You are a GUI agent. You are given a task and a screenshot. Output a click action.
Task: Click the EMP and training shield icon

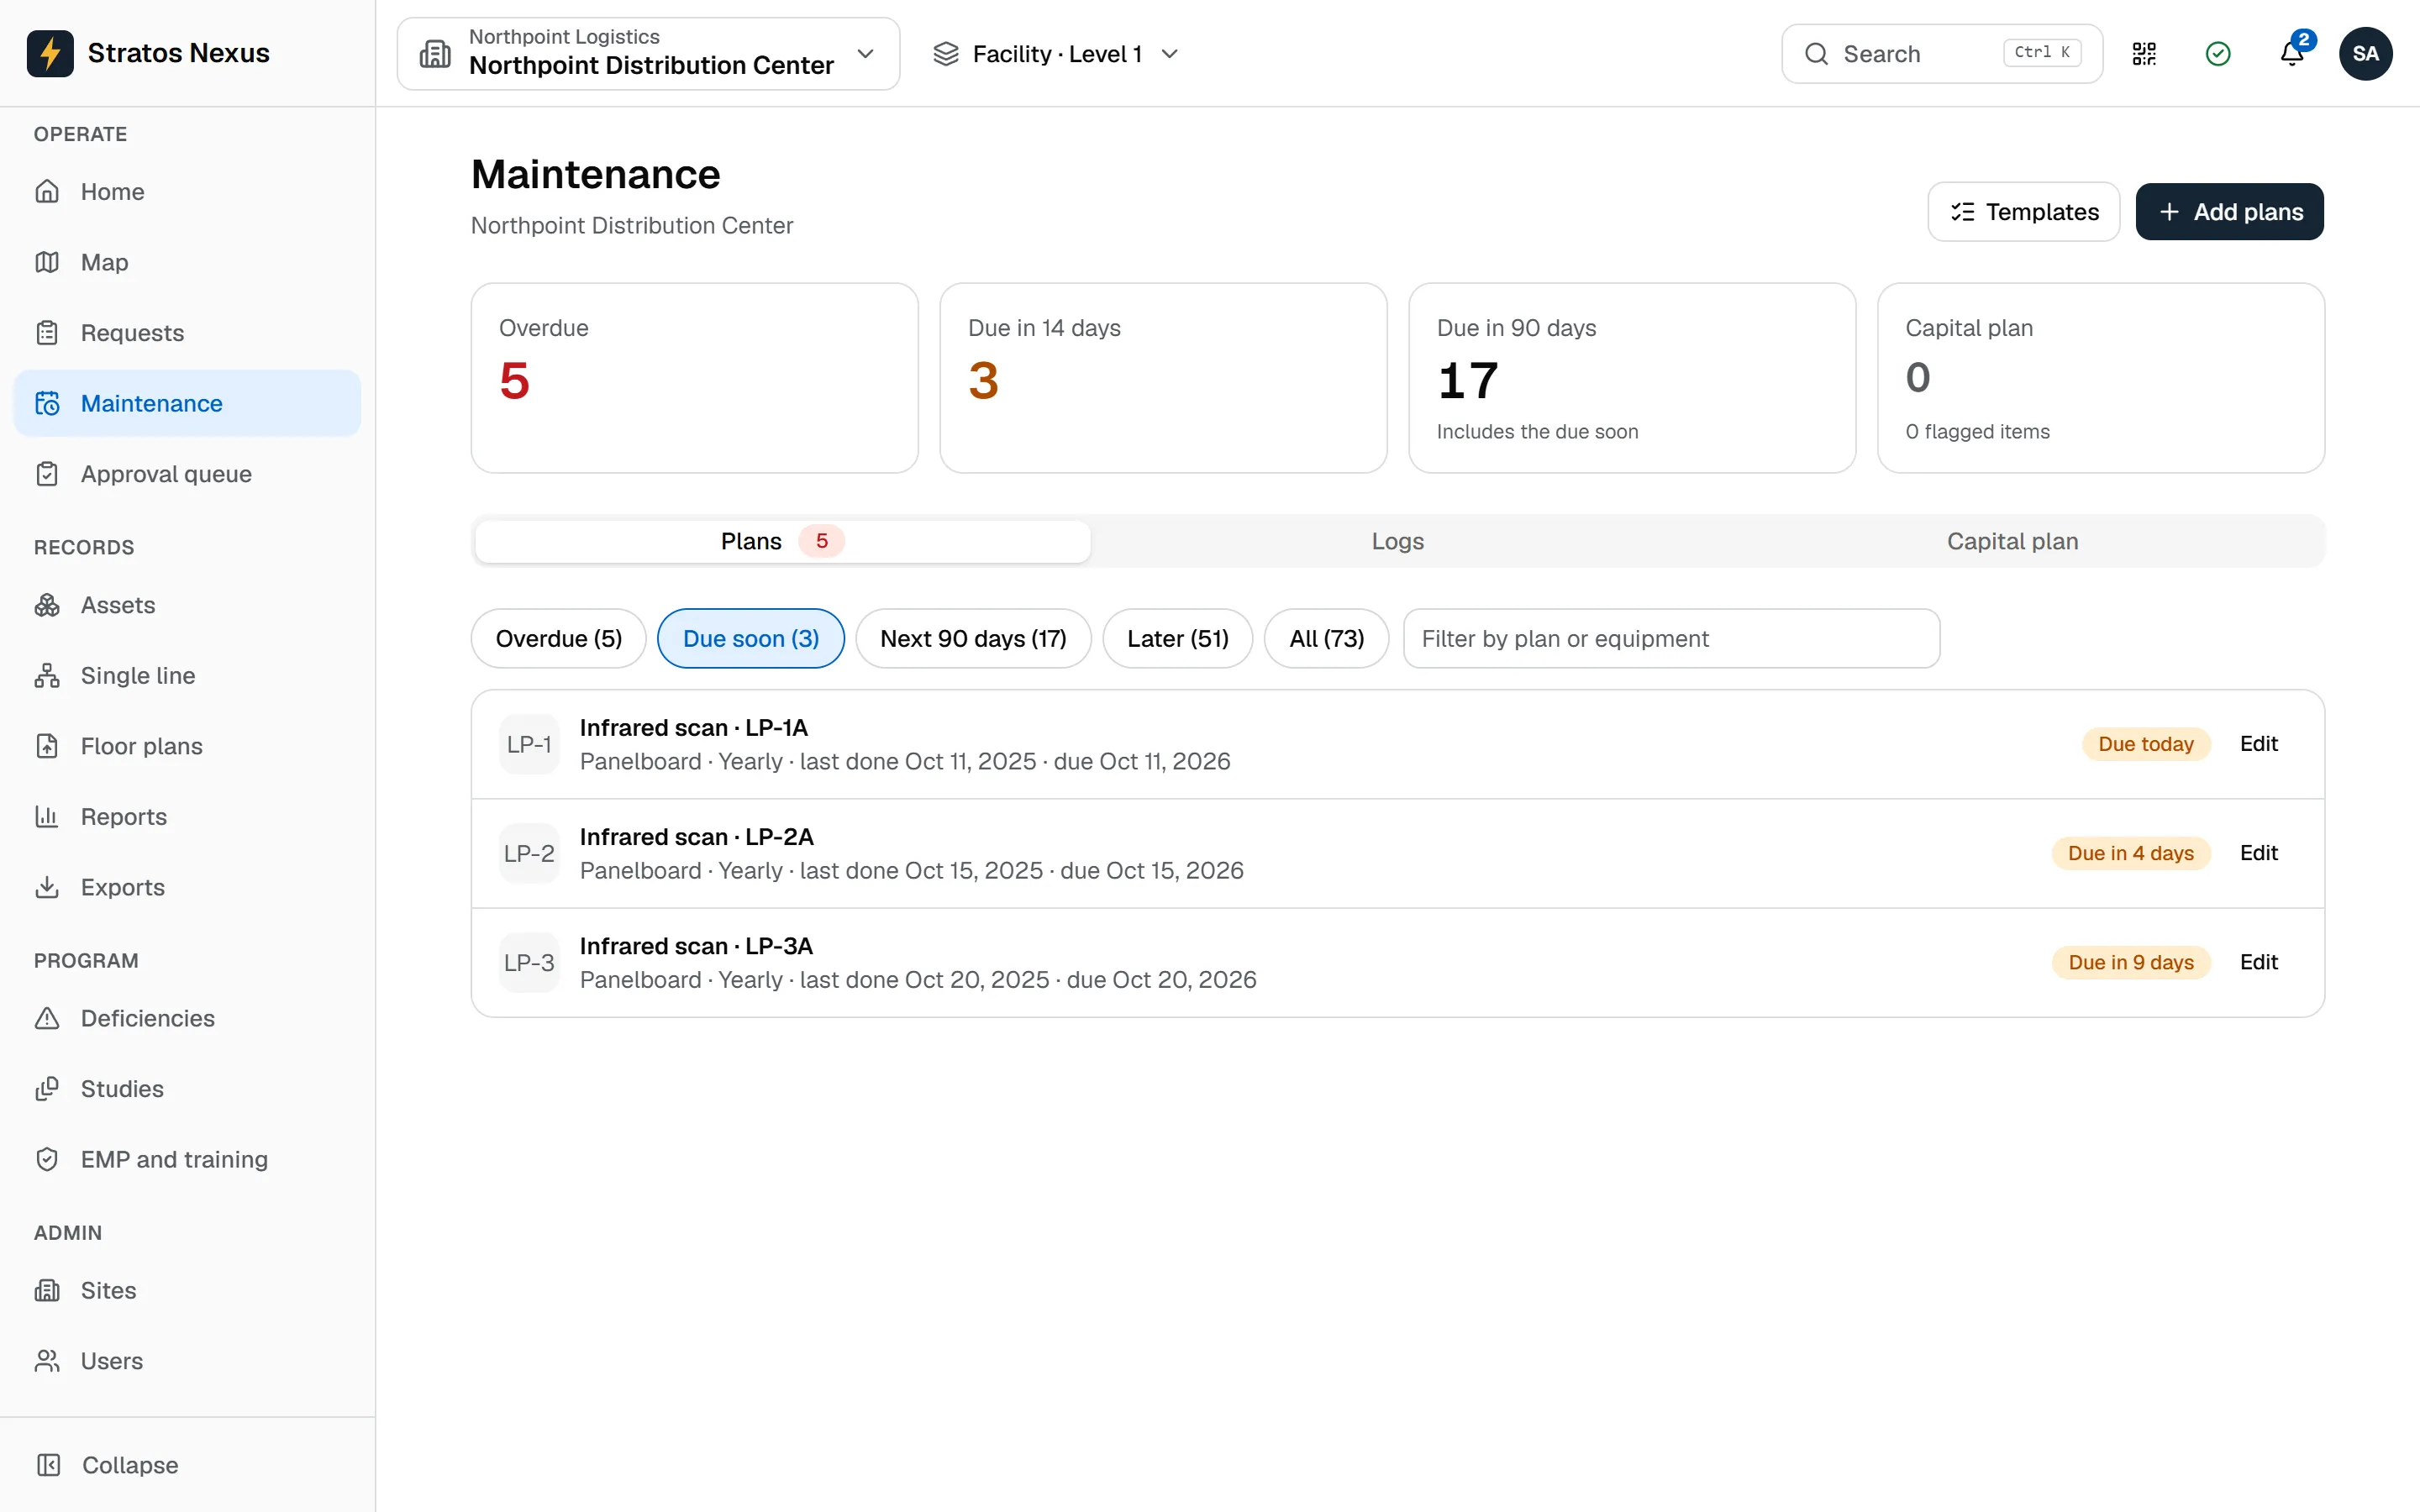(x=47, y=1159)
